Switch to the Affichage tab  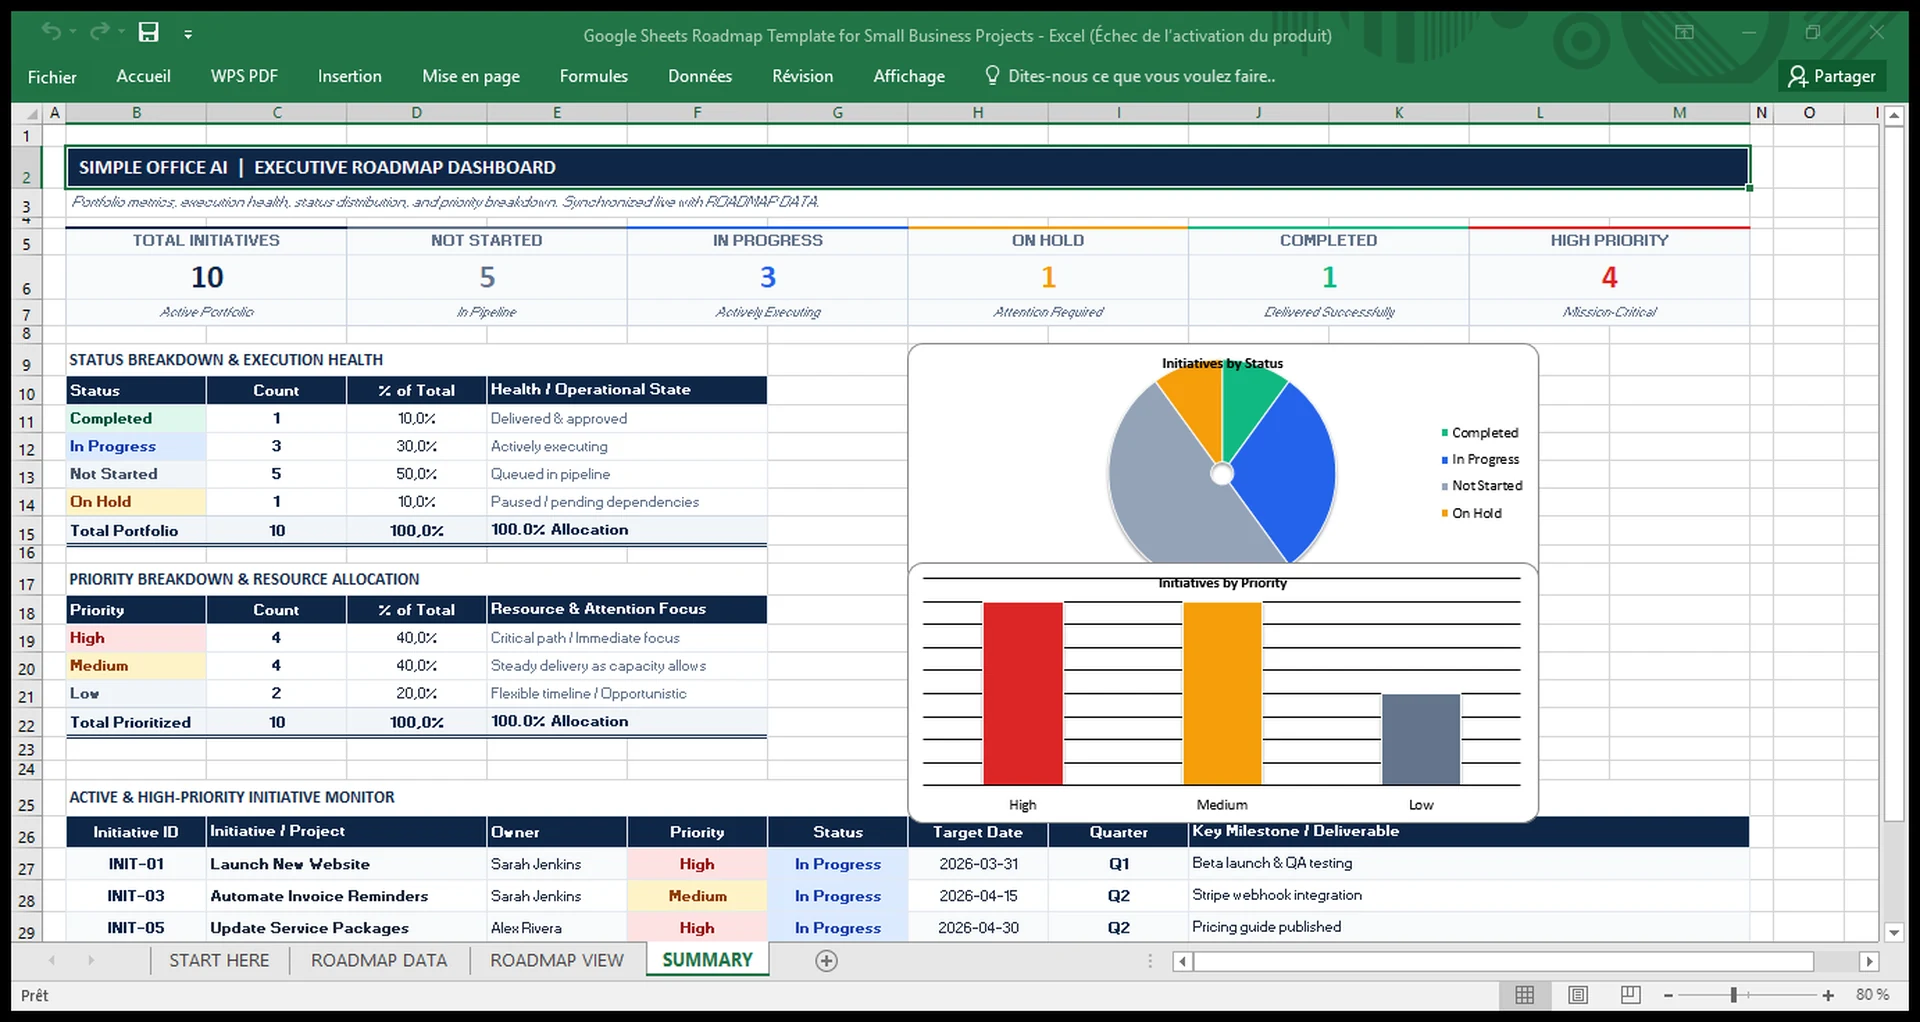point(908,76)
